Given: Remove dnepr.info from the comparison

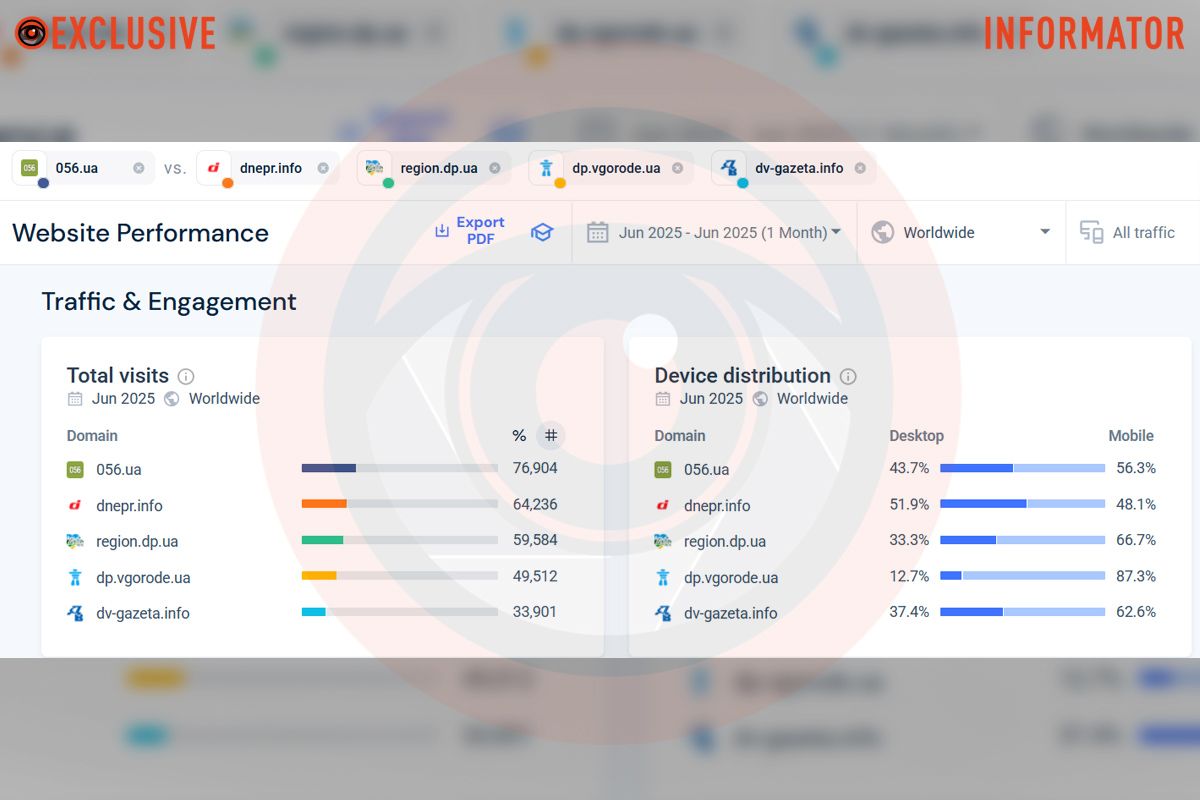Looking at the screenshot, I should (x=323, y=168).
